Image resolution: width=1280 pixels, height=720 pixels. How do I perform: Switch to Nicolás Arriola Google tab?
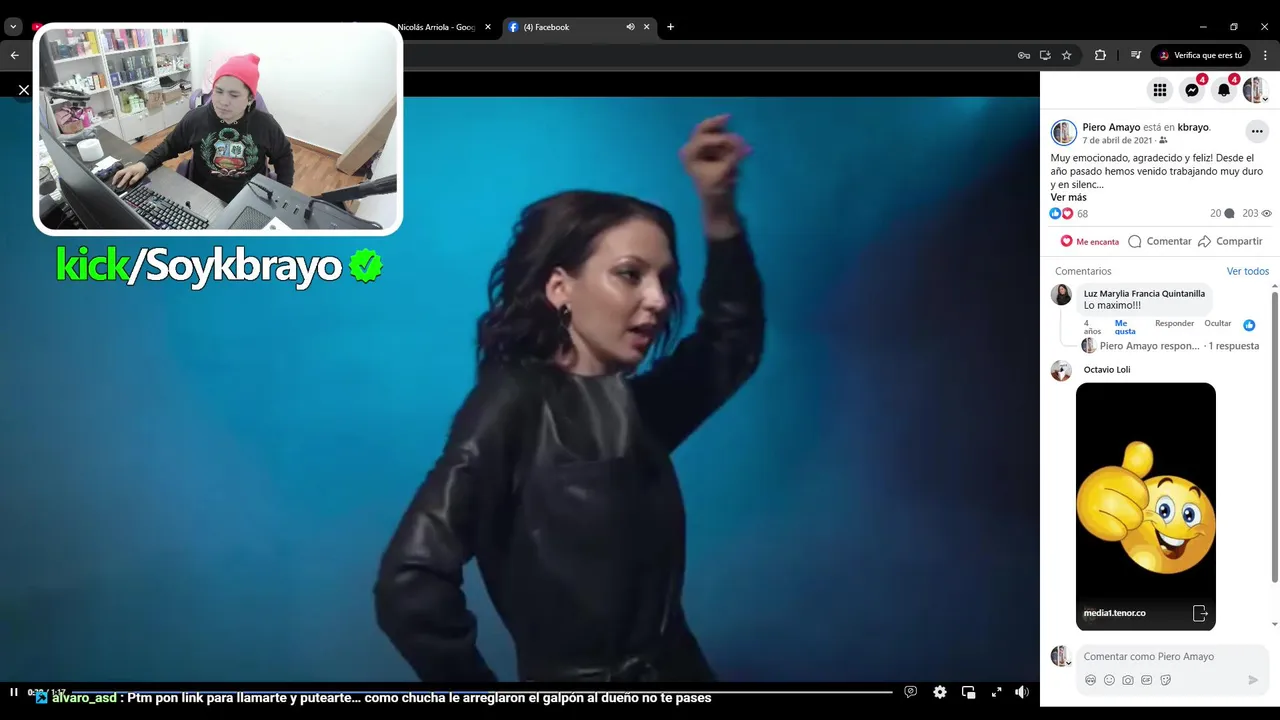pyautogui.click(x=436, y=27)
